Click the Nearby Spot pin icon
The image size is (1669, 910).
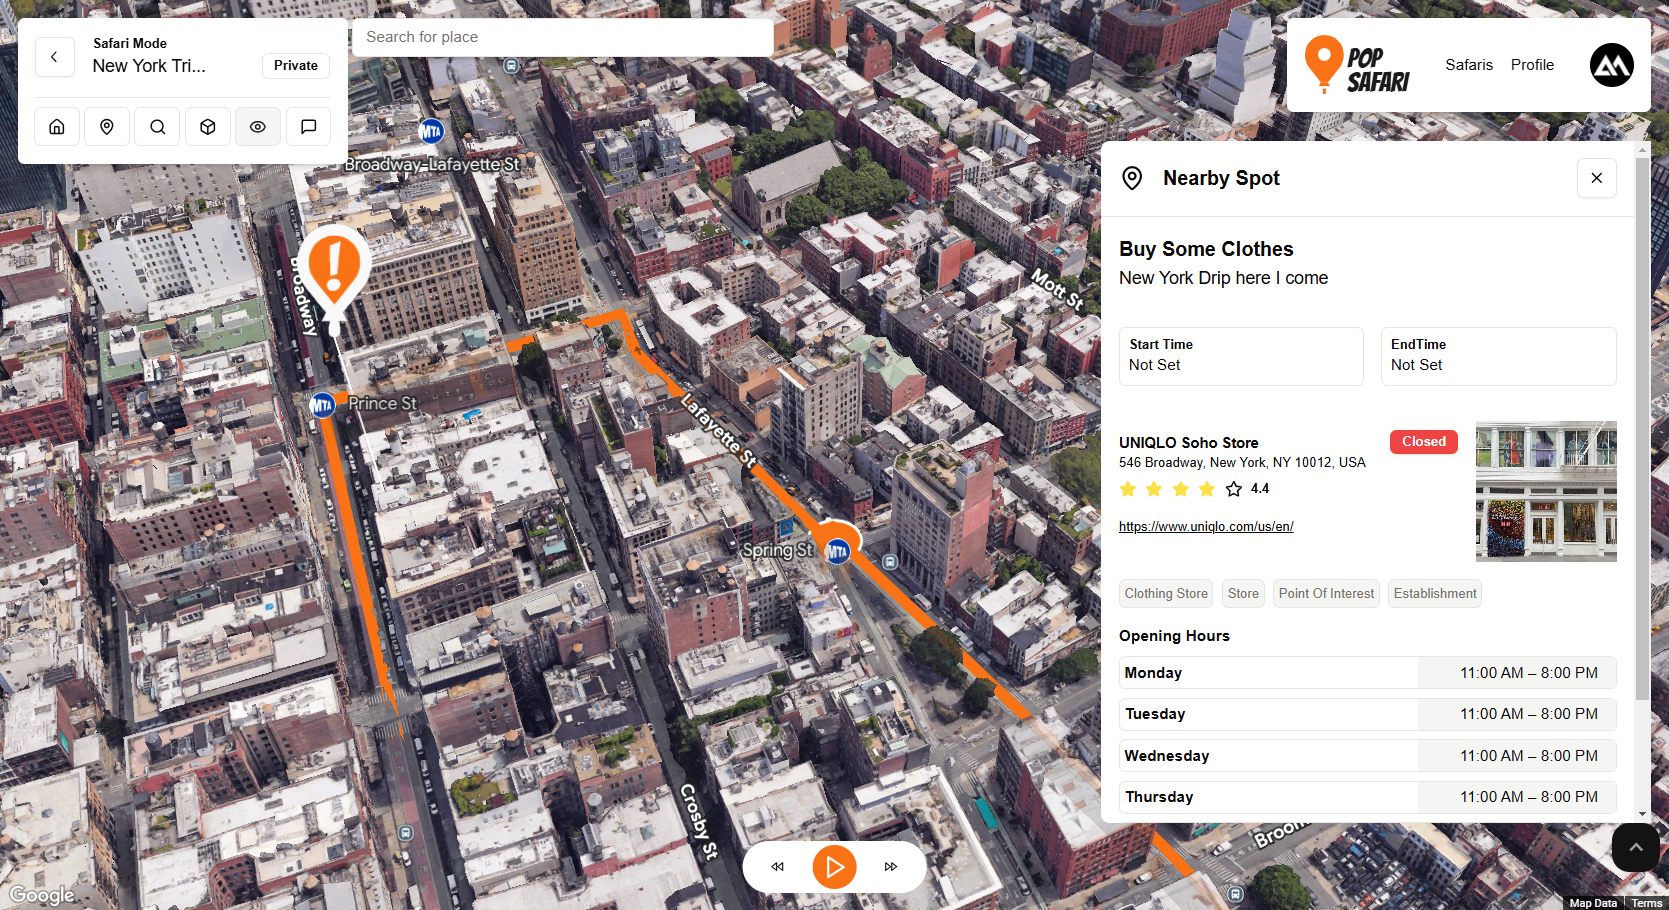click(1132, 178)
